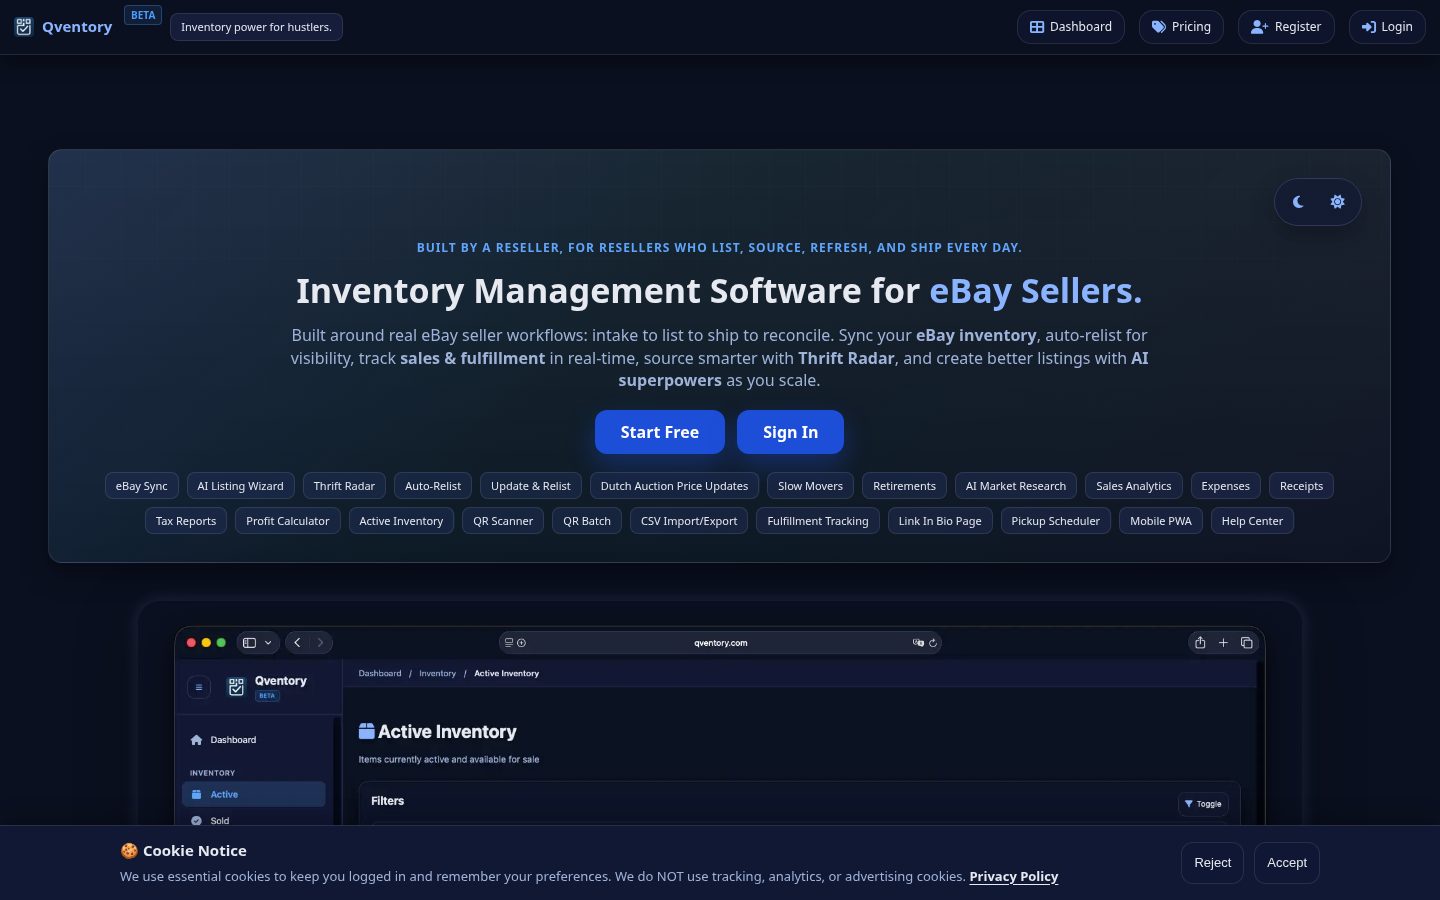
Task: Open the Expenses chip
Action: (1226, 486)
